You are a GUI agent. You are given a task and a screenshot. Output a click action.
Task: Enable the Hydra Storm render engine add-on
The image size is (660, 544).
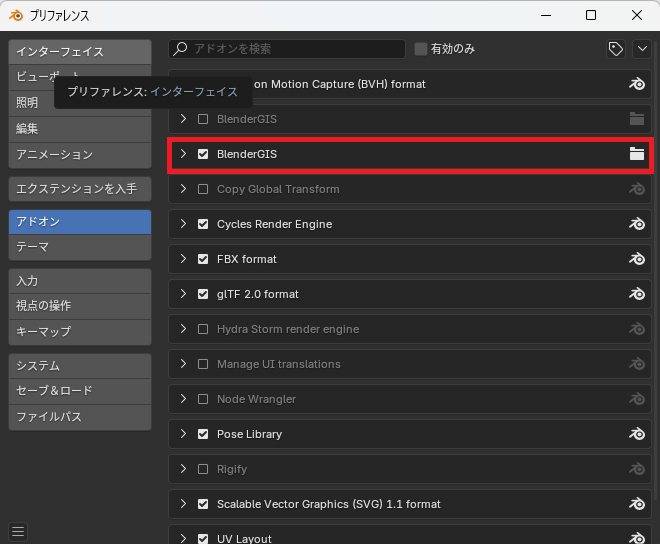click(x=203, y=329)
